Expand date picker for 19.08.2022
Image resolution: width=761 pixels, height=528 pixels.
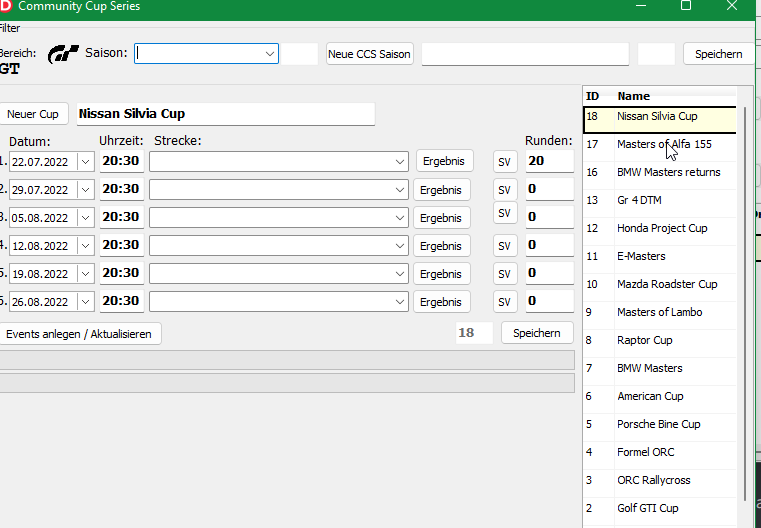tap(85, 273)
